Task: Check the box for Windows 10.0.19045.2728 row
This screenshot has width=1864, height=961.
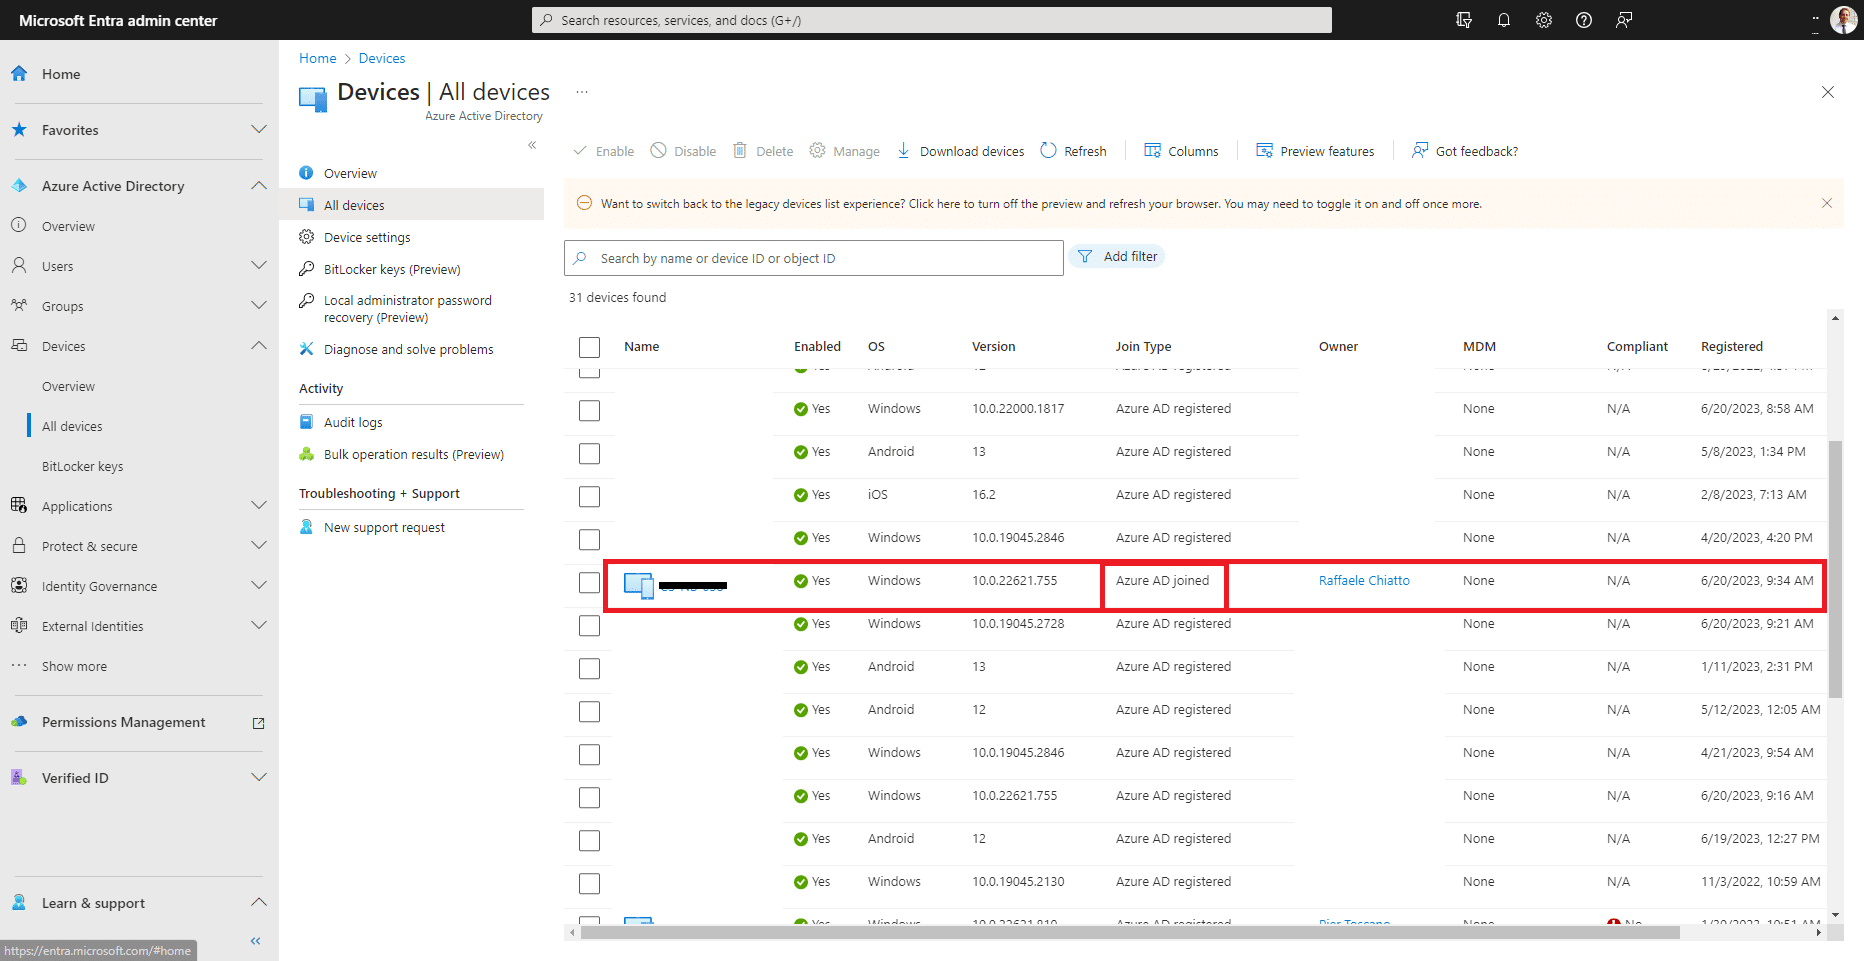Action: coord(589,625)
